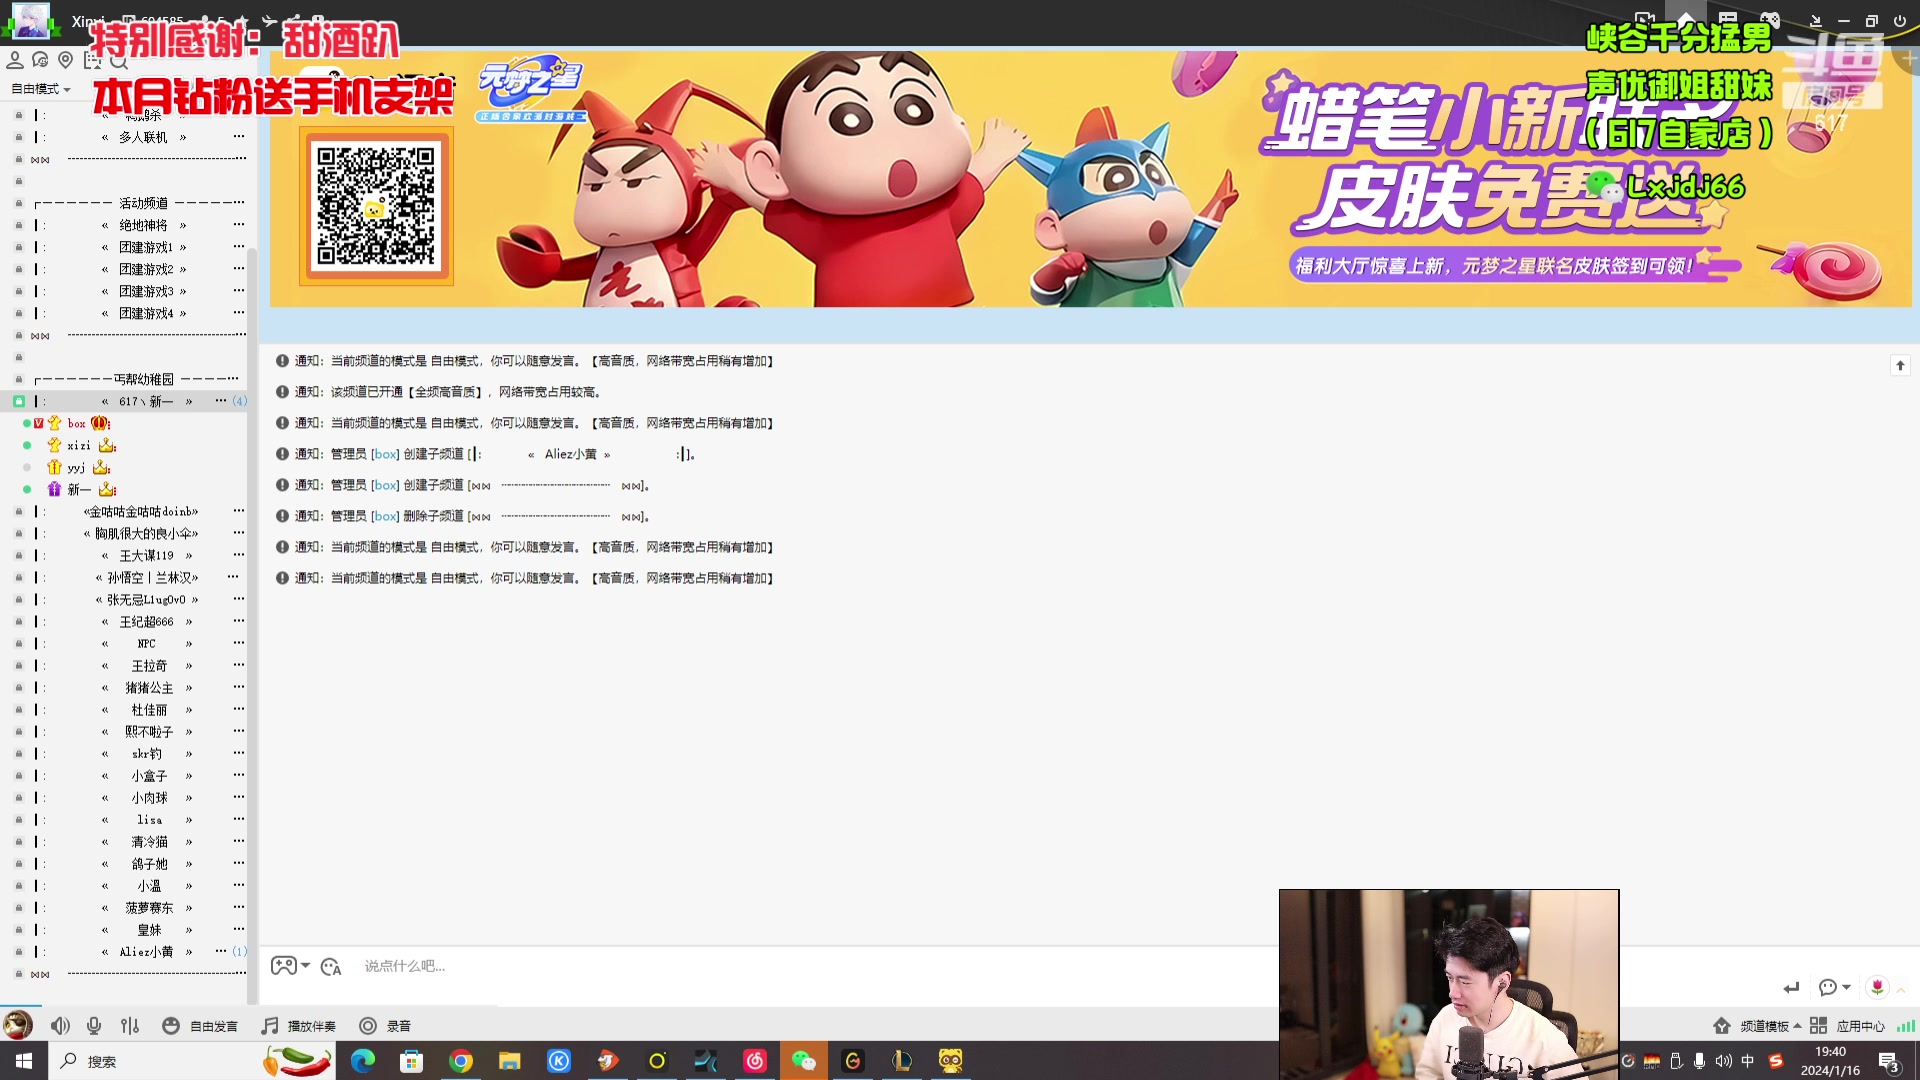
Task: Click the location pin icon in the sidebar toolbar
Action: pyautogui.click(x=66, y=61)
